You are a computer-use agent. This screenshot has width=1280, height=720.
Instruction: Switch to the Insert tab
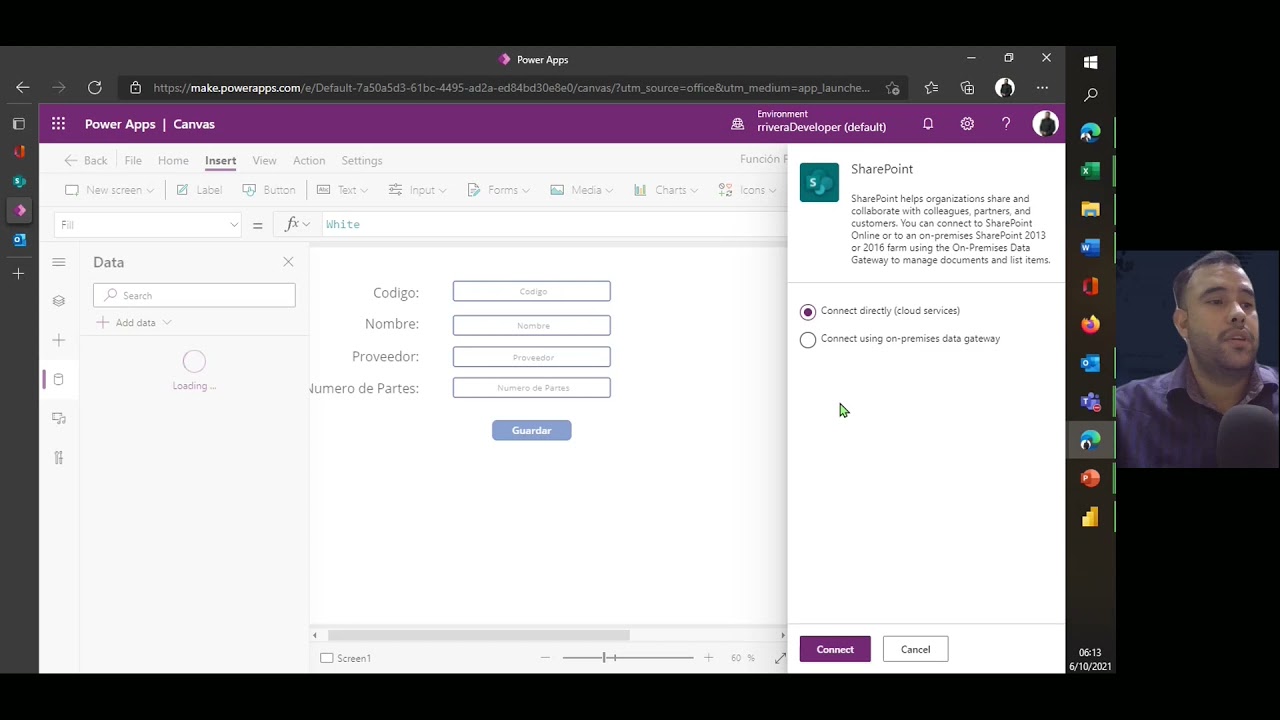220,160
